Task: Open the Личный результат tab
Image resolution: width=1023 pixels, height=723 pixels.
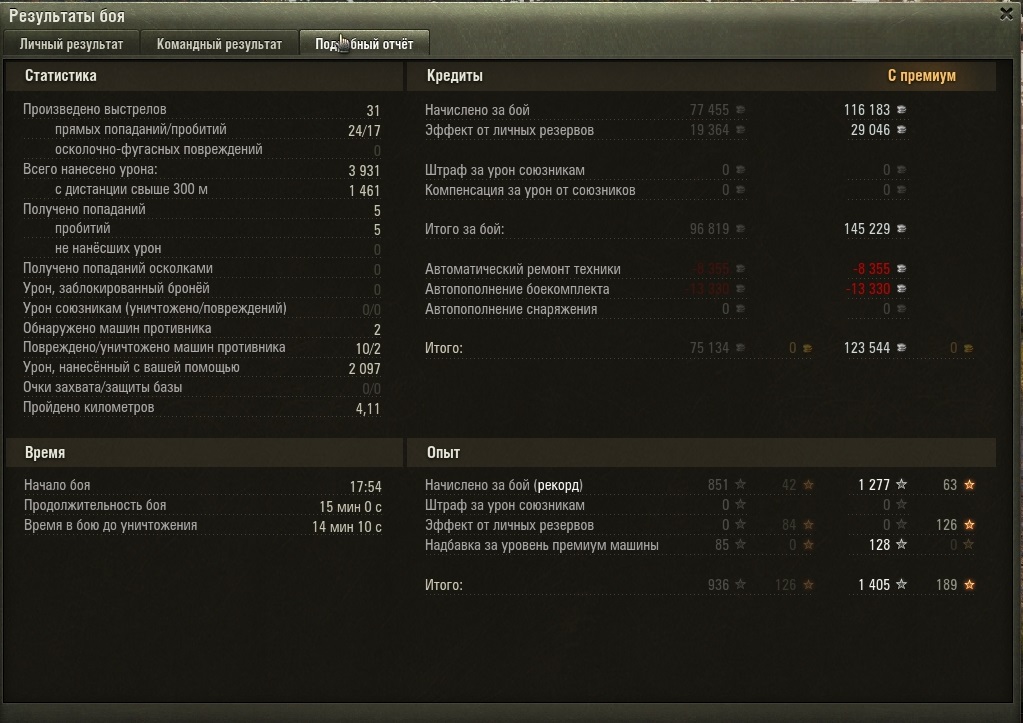Action: coord(71,44)
